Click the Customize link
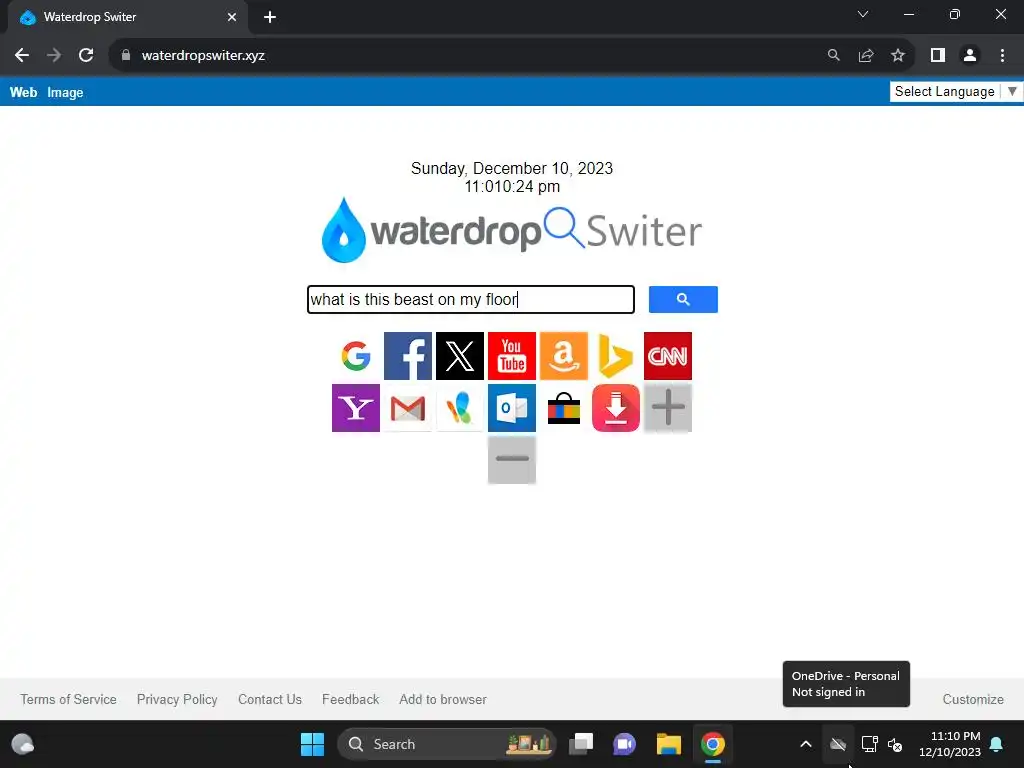The width and height of the screenshot is (1024, 768). coord(973,699)
